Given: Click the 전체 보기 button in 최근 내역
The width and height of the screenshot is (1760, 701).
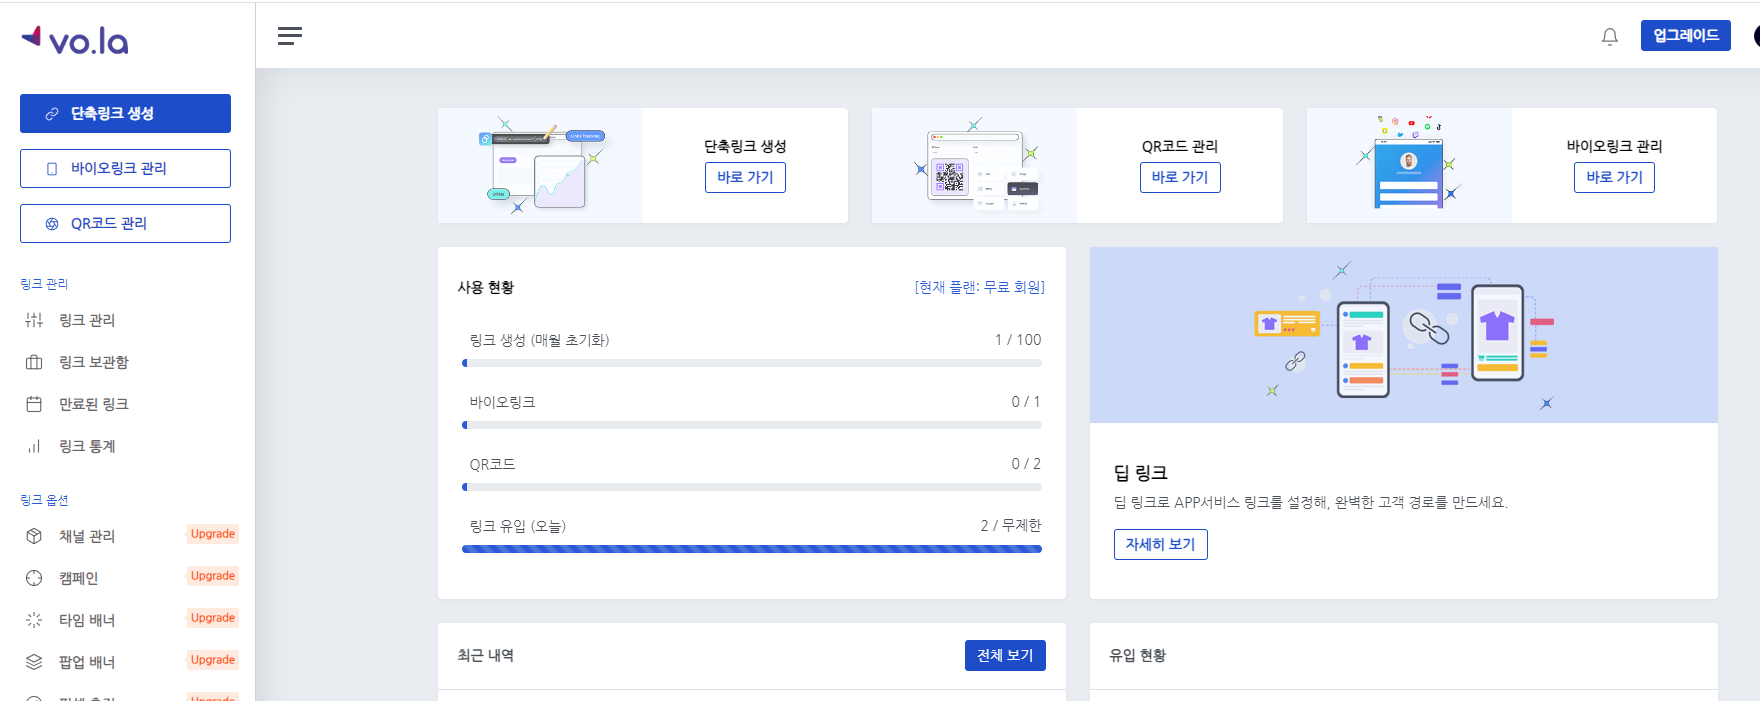Looking at the screenshot, I should [1005, 655].
